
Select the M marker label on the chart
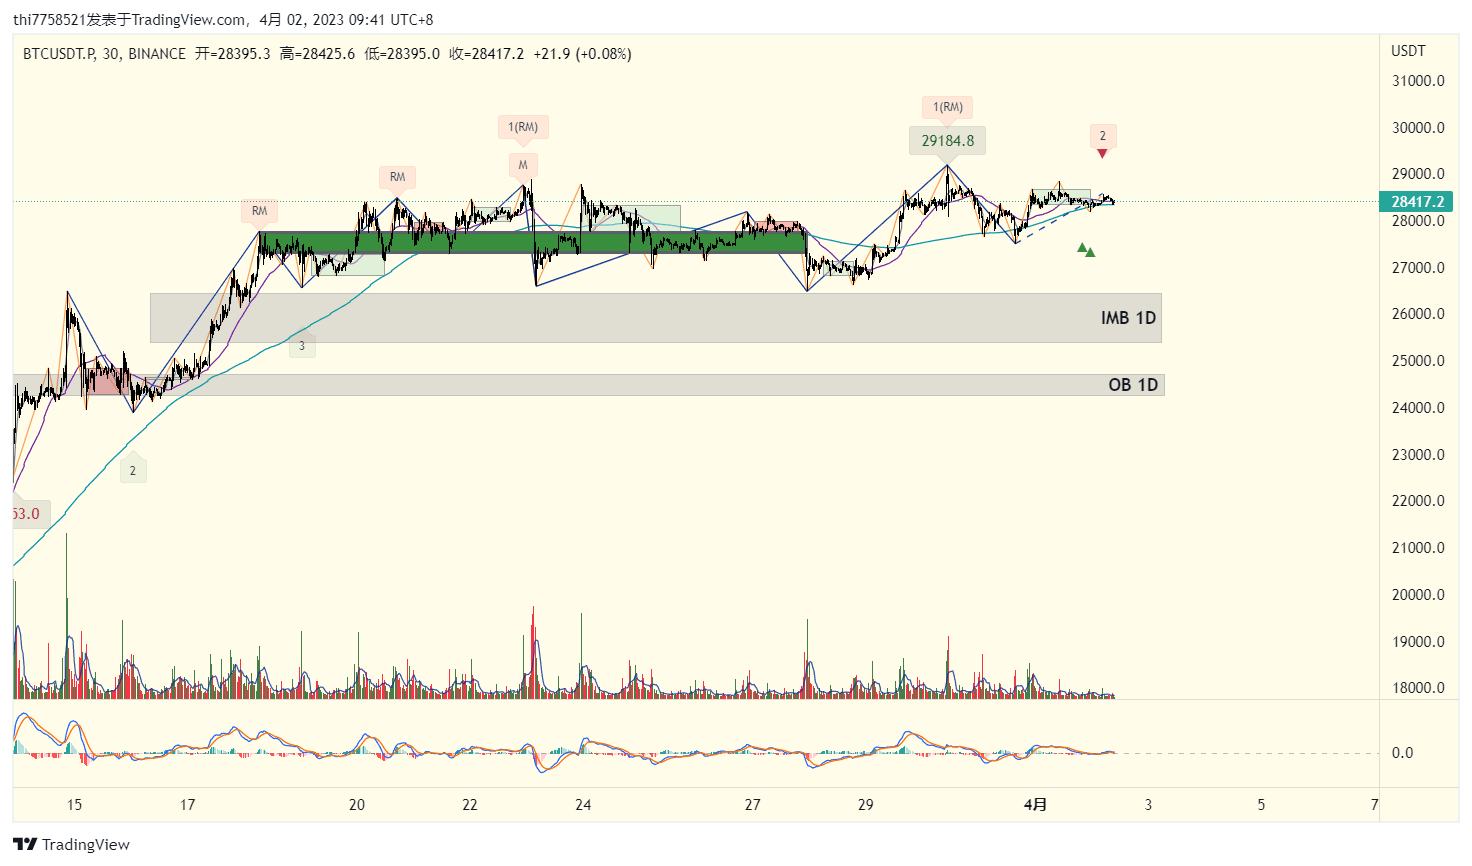point(522,165)
